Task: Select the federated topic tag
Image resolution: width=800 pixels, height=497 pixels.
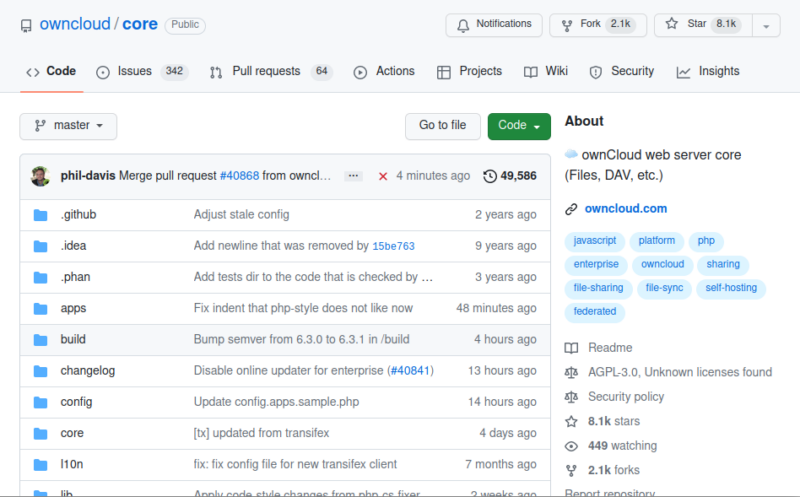Action: (x=594, y=311)
